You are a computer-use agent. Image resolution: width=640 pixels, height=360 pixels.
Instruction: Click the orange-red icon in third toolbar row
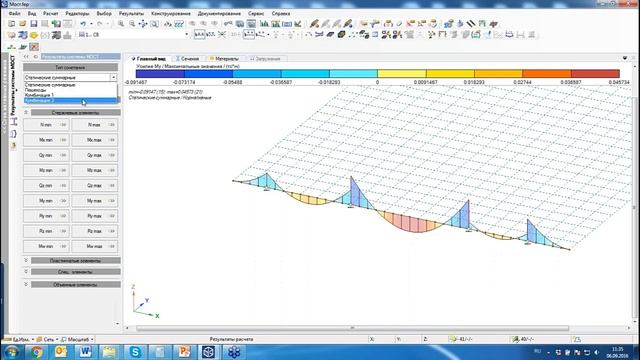pos(34,47)
